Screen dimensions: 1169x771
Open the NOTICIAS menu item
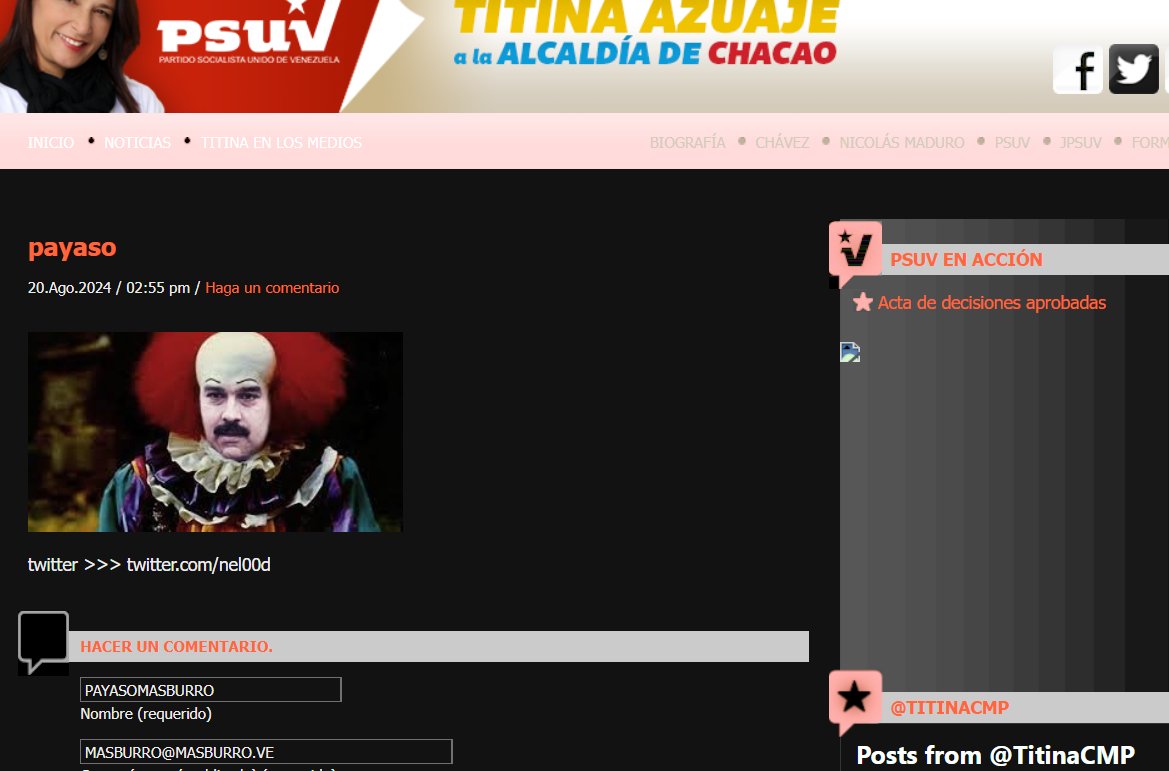tap(137, 142)
